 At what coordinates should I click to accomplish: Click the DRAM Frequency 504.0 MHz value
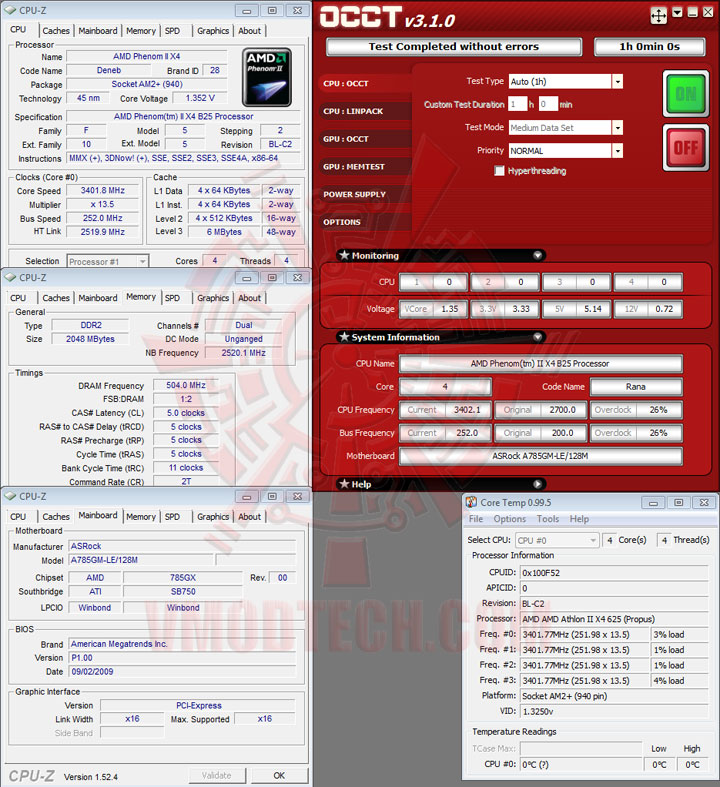[186, 385]
